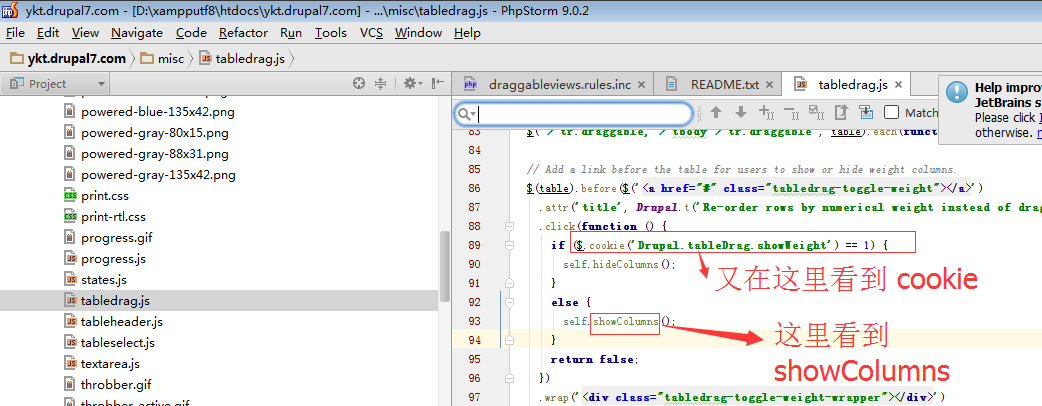Click the scroll from source icon

(358, 84)
